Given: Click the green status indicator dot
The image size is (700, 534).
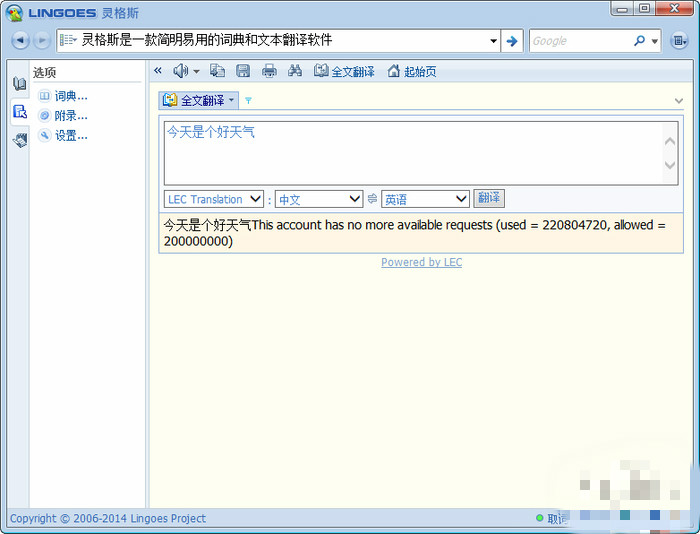Looking at the screenshot, I should click(x=539, y=518).
